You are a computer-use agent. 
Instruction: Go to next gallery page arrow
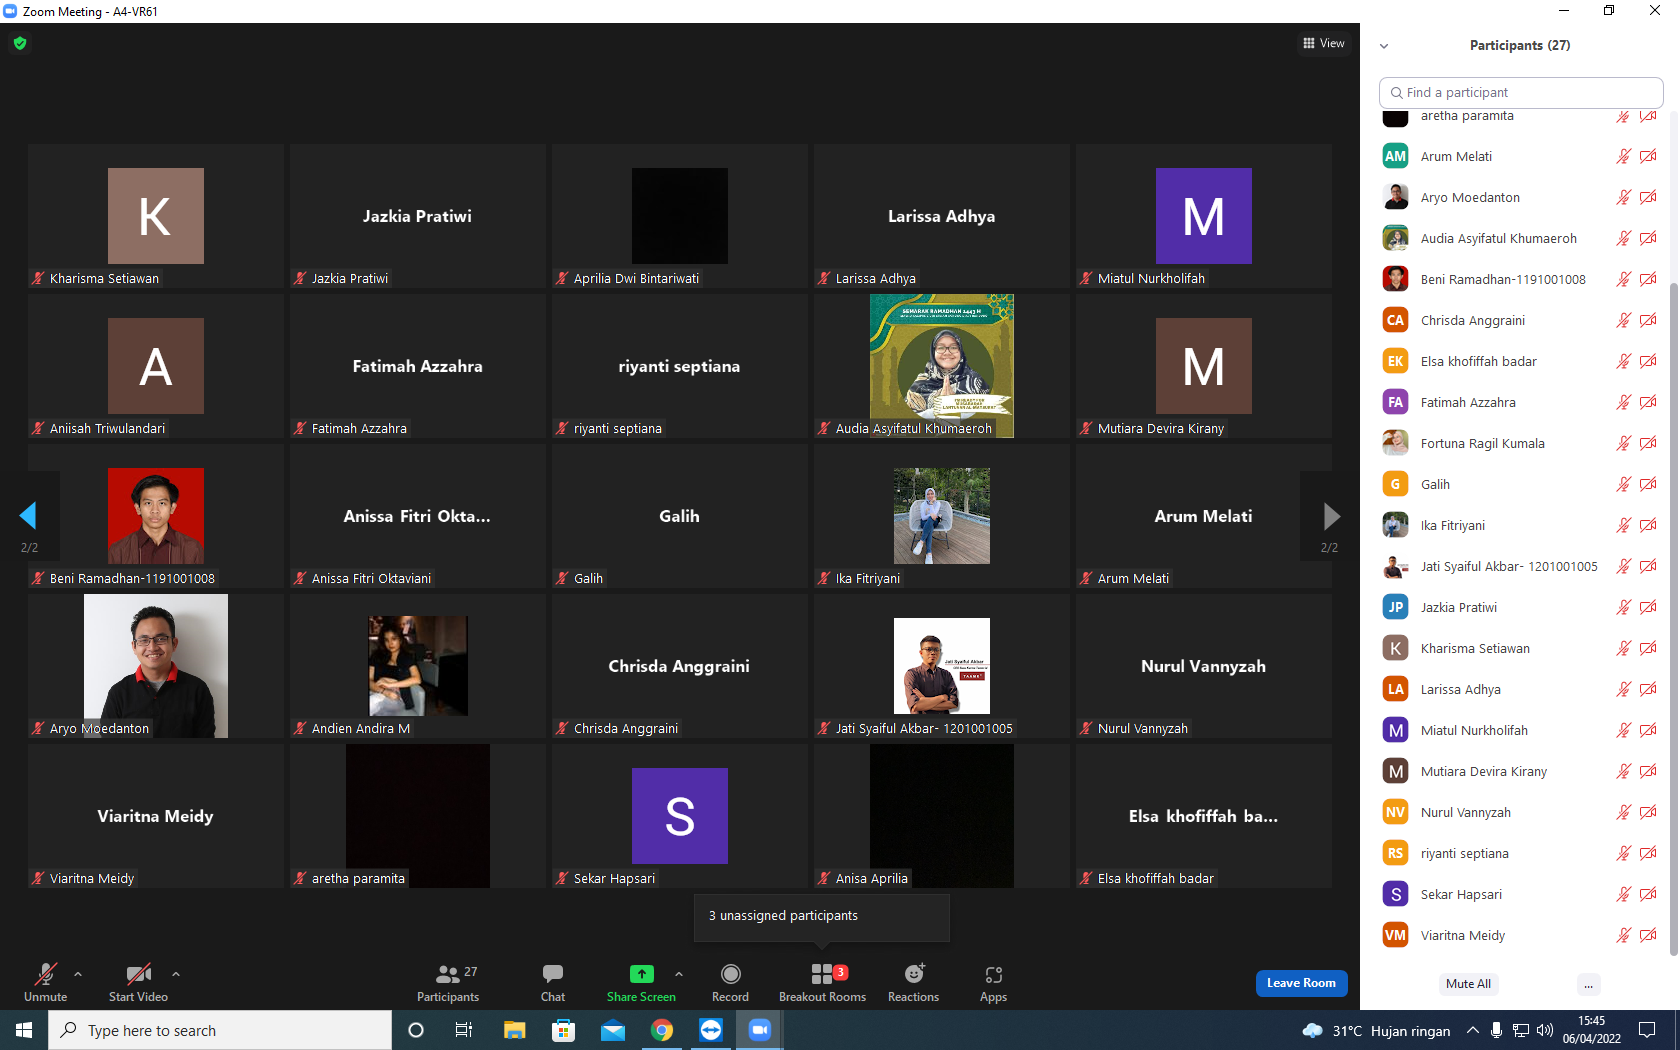coord(1331,516)
